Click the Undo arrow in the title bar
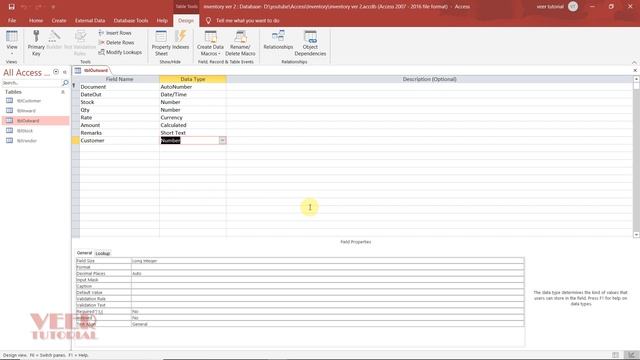The image size is (640, 360). tap(24, 7)
